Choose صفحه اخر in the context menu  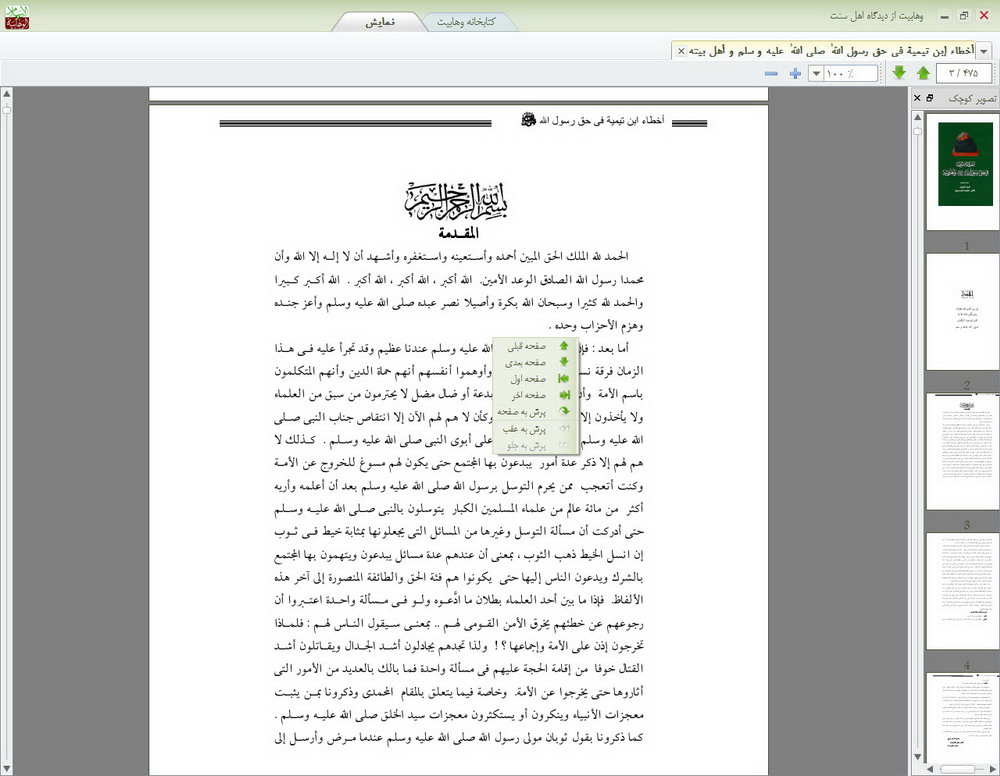coord(536,395)
